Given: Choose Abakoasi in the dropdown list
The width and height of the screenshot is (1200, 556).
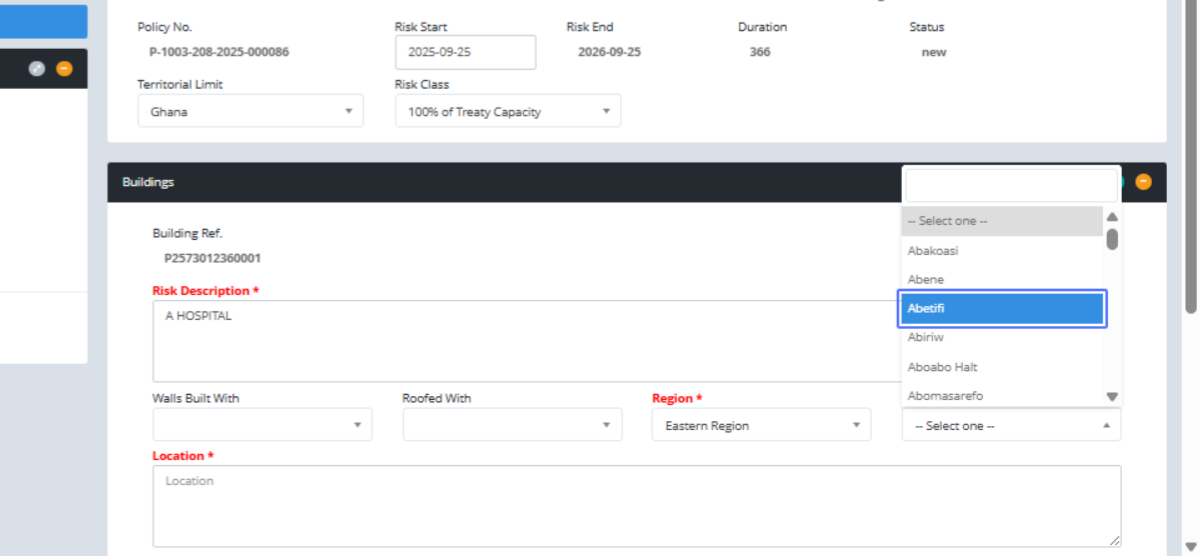Looking at the screenshot, I should [1002, 250].
